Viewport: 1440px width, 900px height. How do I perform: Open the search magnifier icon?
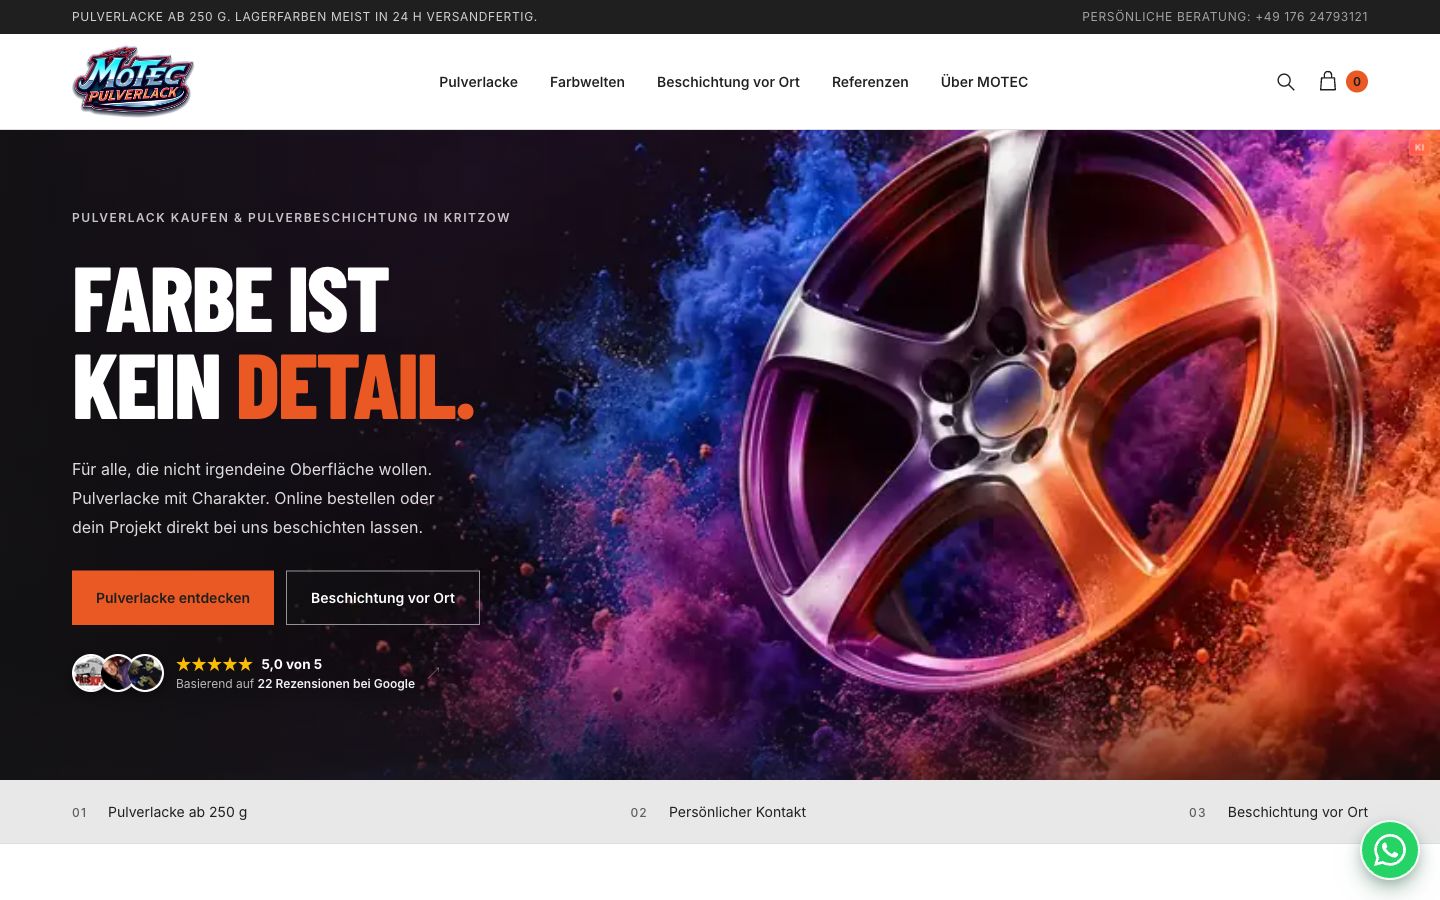(1286, 82)
